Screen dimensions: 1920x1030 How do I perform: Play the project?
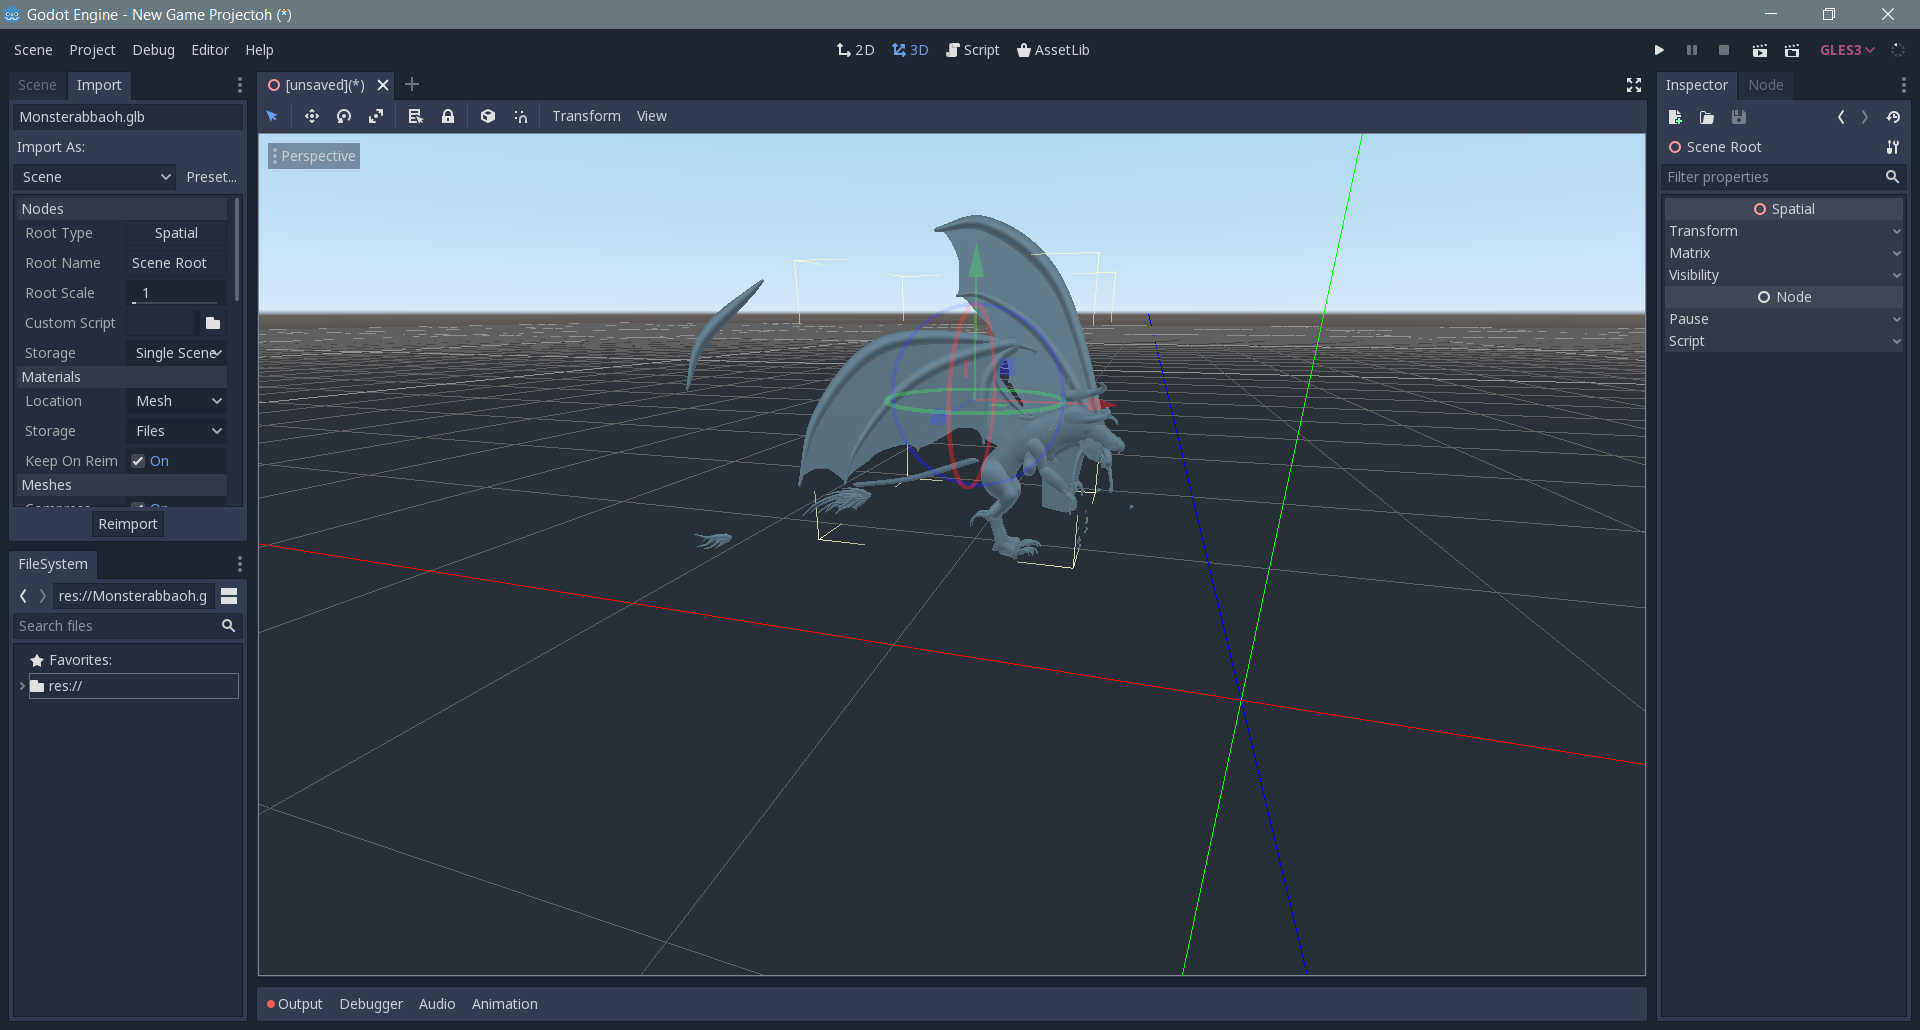pos(1659,50)
